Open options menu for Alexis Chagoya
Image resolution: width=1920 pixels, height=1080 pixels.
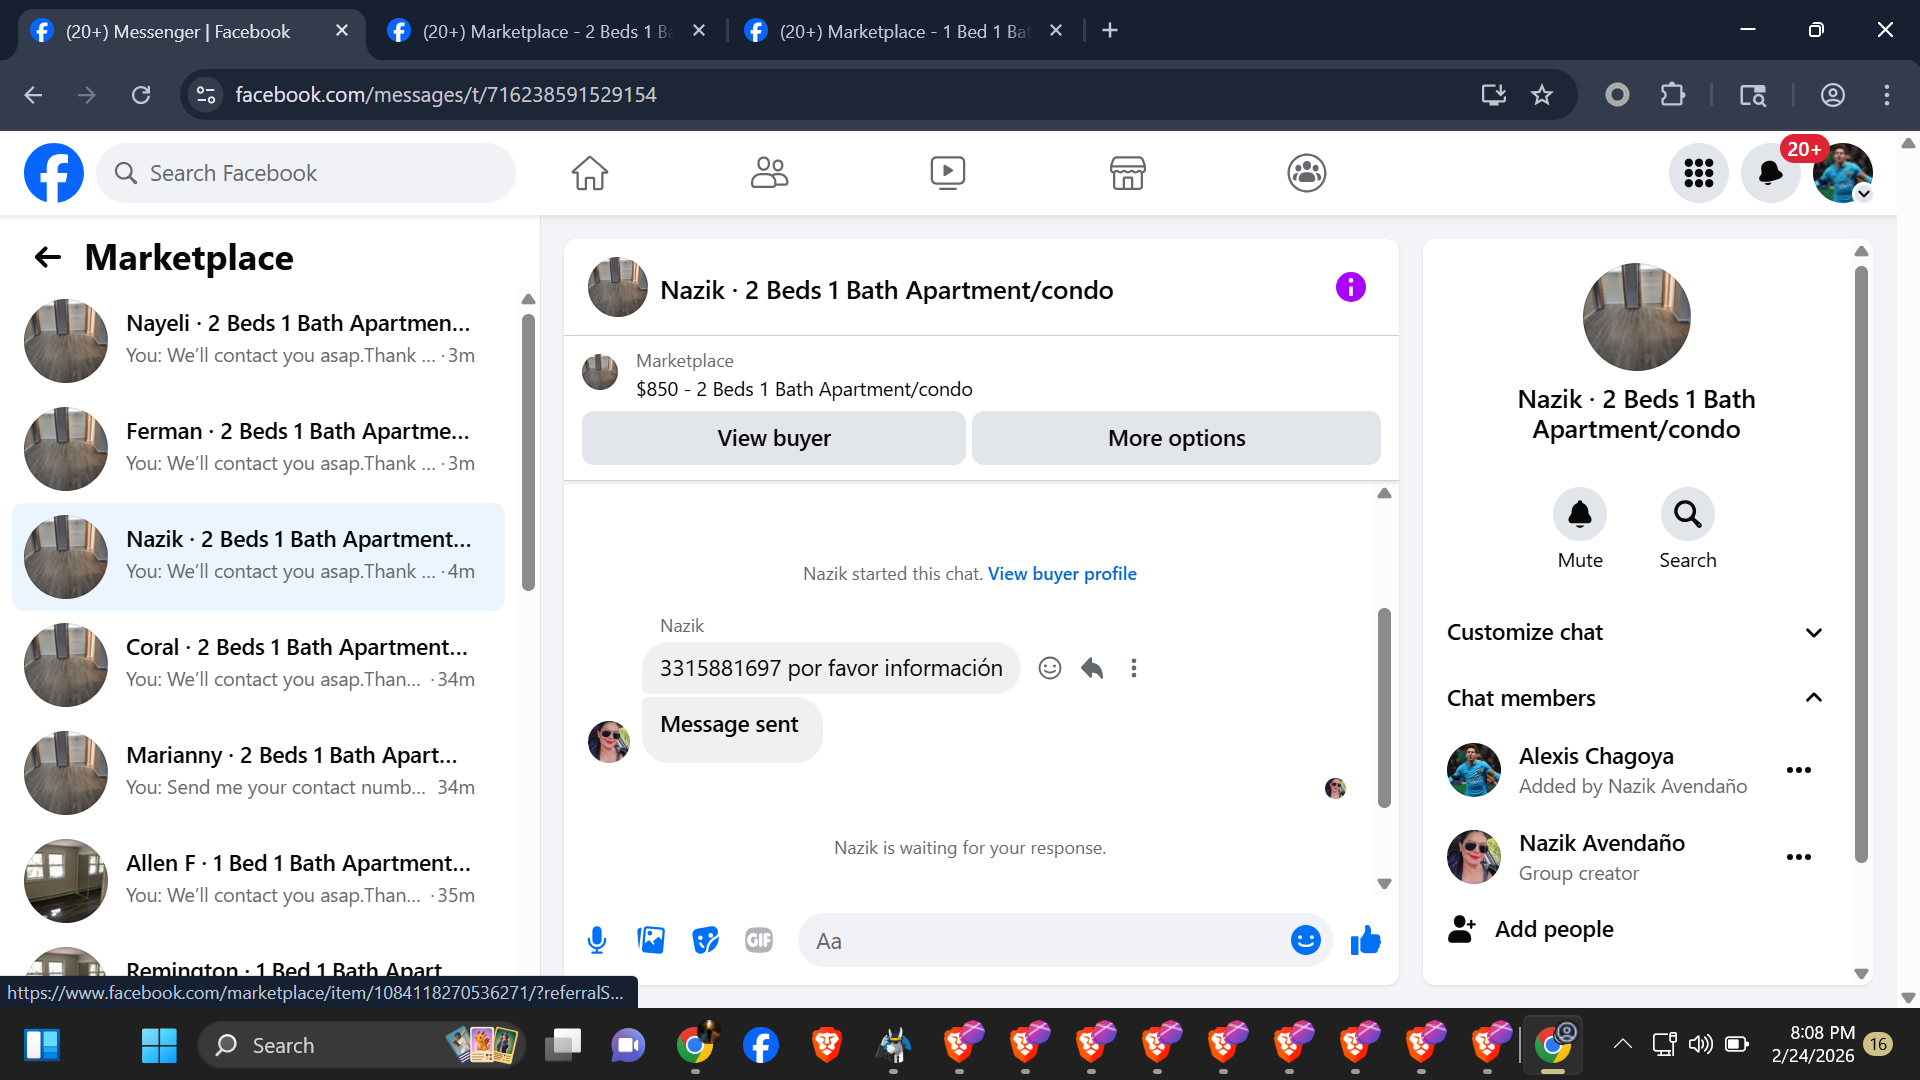coord(1798,770)
